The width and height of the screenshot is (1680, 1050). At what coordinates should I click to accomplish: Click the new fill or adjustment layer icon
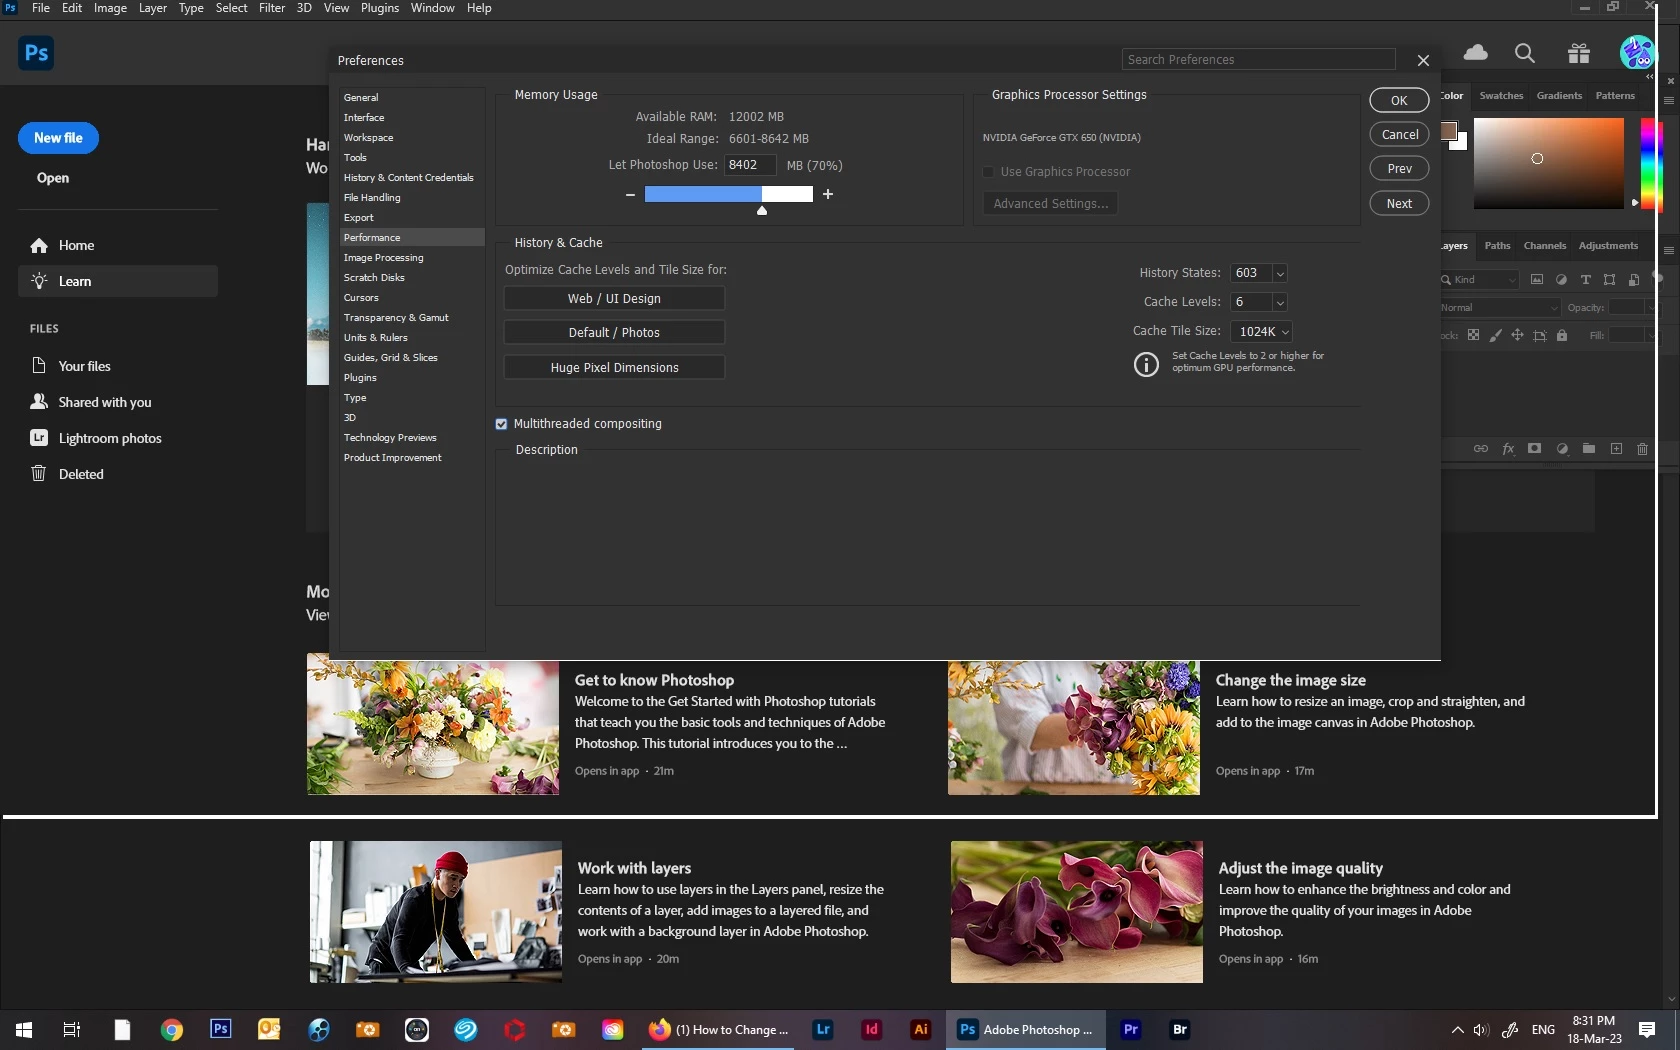(1562, 449)
